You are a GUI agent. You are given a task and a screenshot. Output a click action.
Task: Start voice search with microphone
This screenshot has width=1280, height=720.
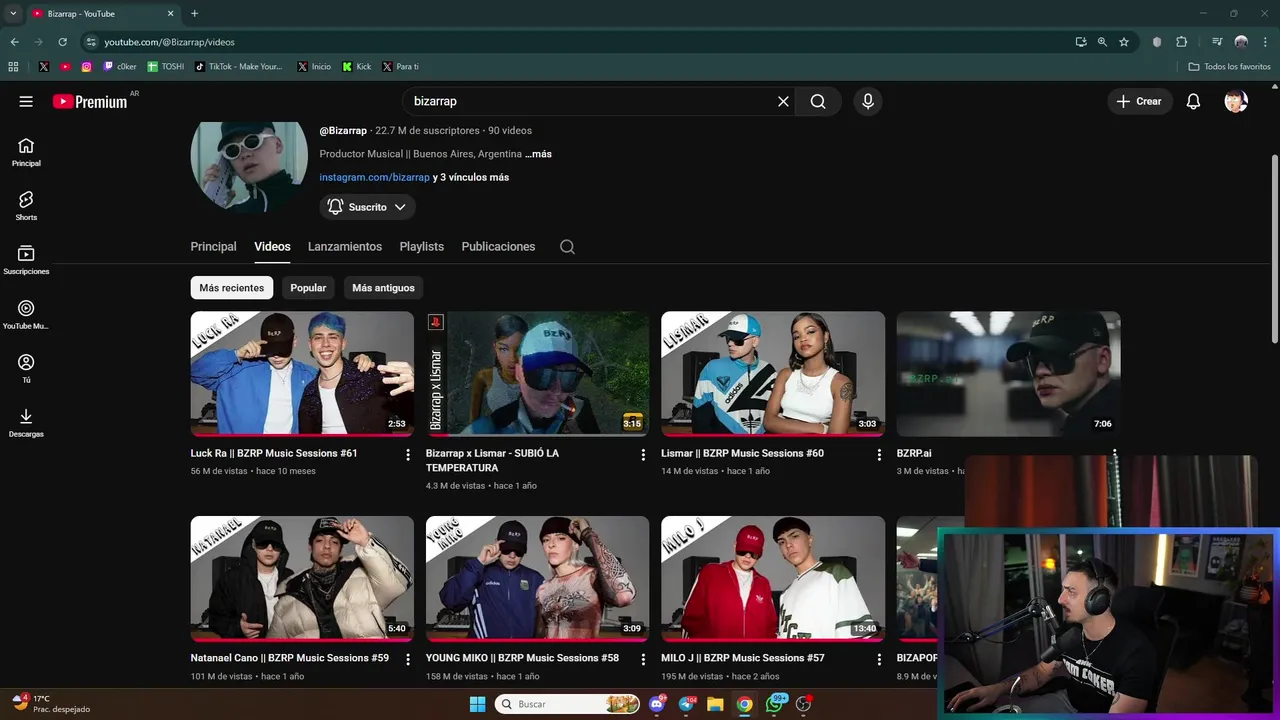click(868, 101)
